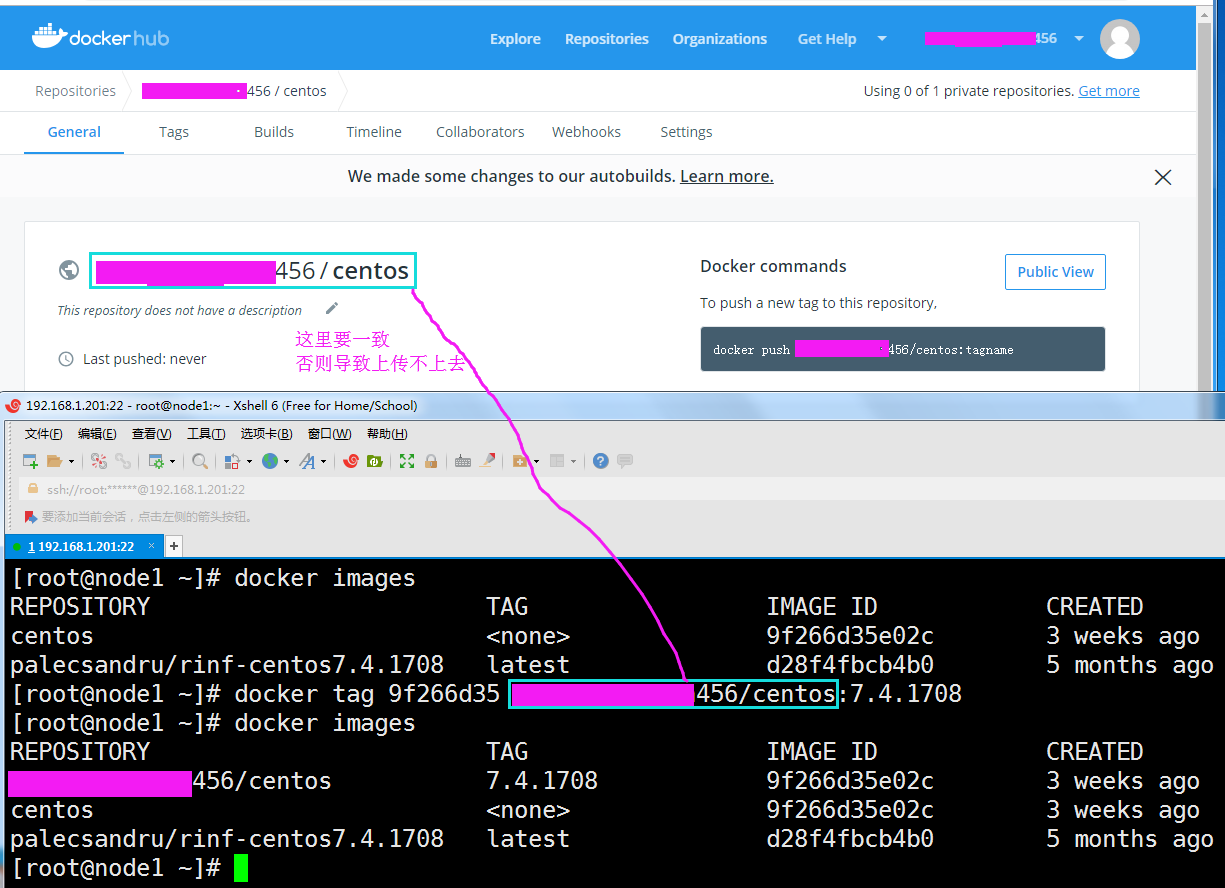The image size is (1225, 888).
Task: Open Xshell 文件(F) menu
Action: click(43, 433)
